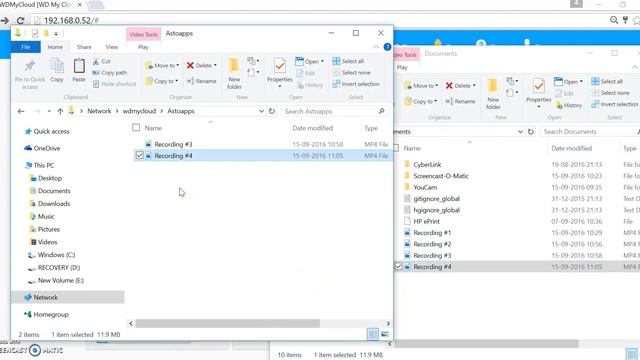Reload the browser page

coord(20,20)
